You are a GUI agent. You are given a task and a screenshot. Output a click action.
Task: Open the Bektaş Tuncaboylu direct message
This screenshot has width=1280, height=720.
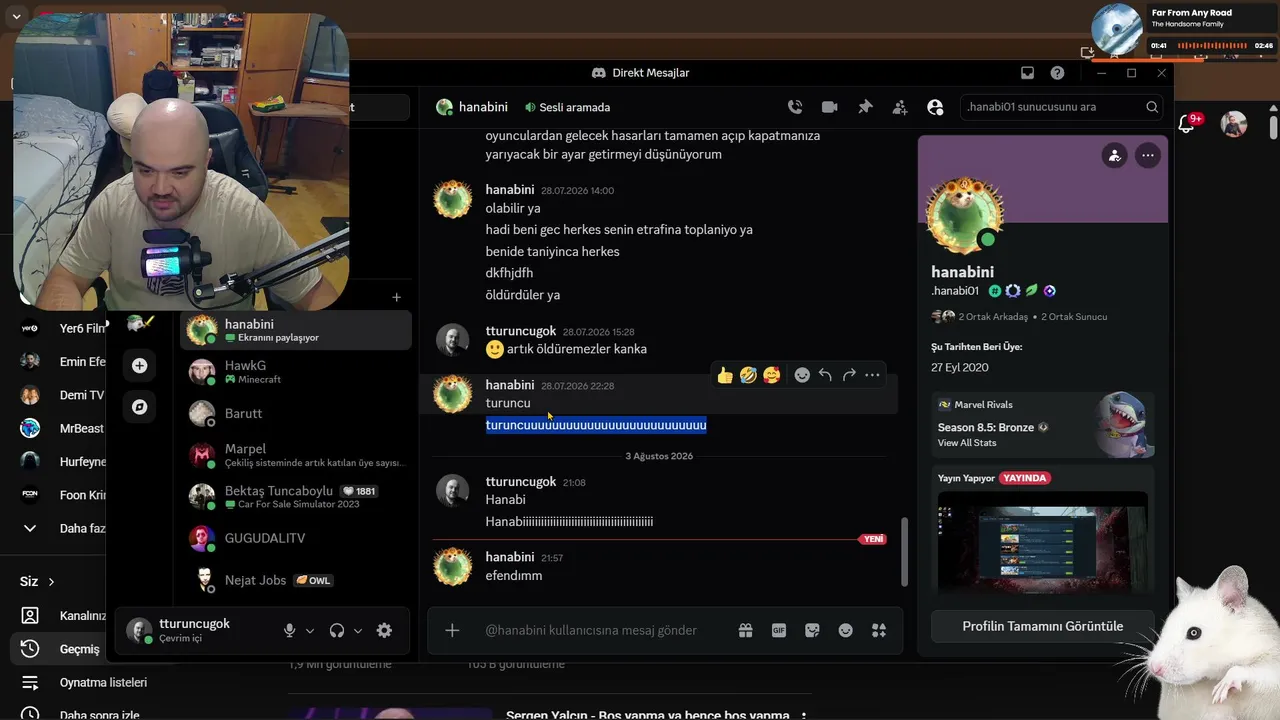296,497
